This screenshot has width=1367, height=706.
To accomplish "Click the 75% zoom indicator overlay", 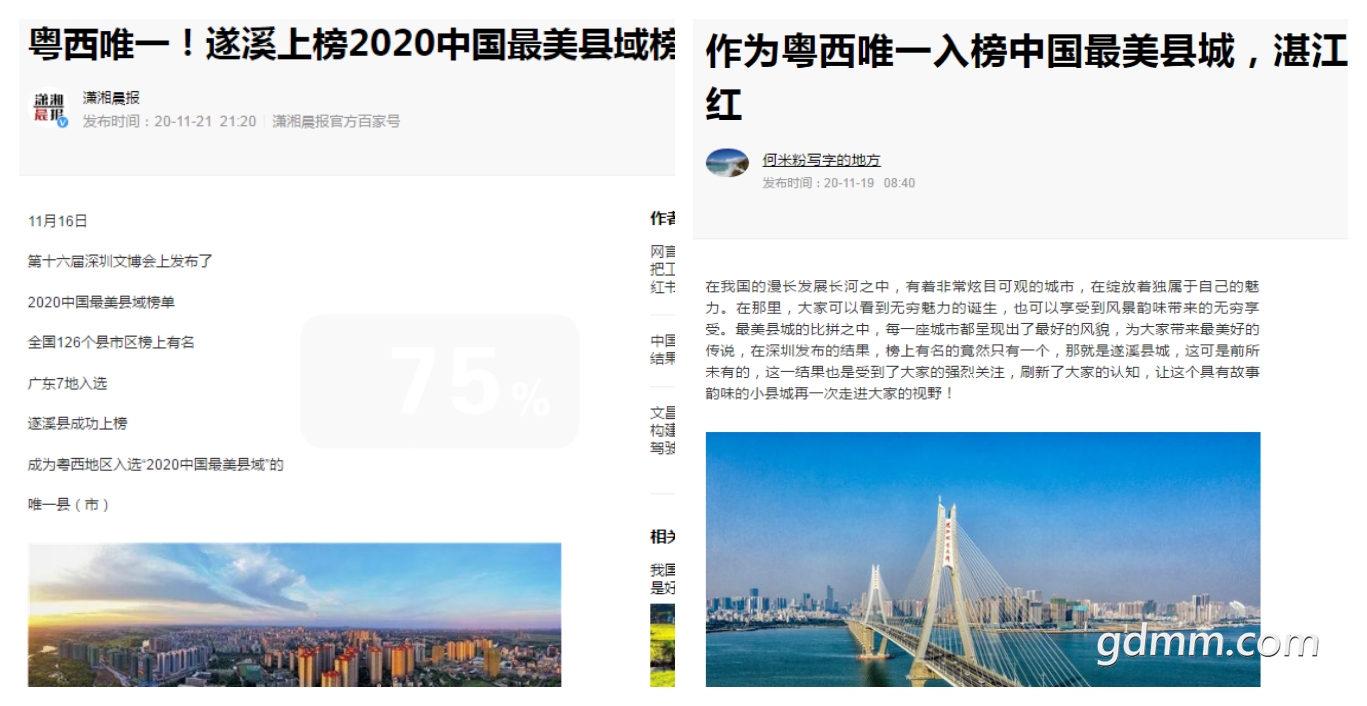I will [x=440, y=382].
